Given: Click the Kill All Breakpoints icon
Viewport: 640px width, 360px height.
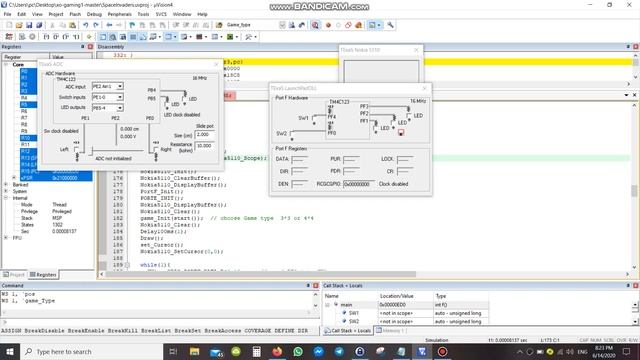Looking at the screenshot, I should 358,25.
